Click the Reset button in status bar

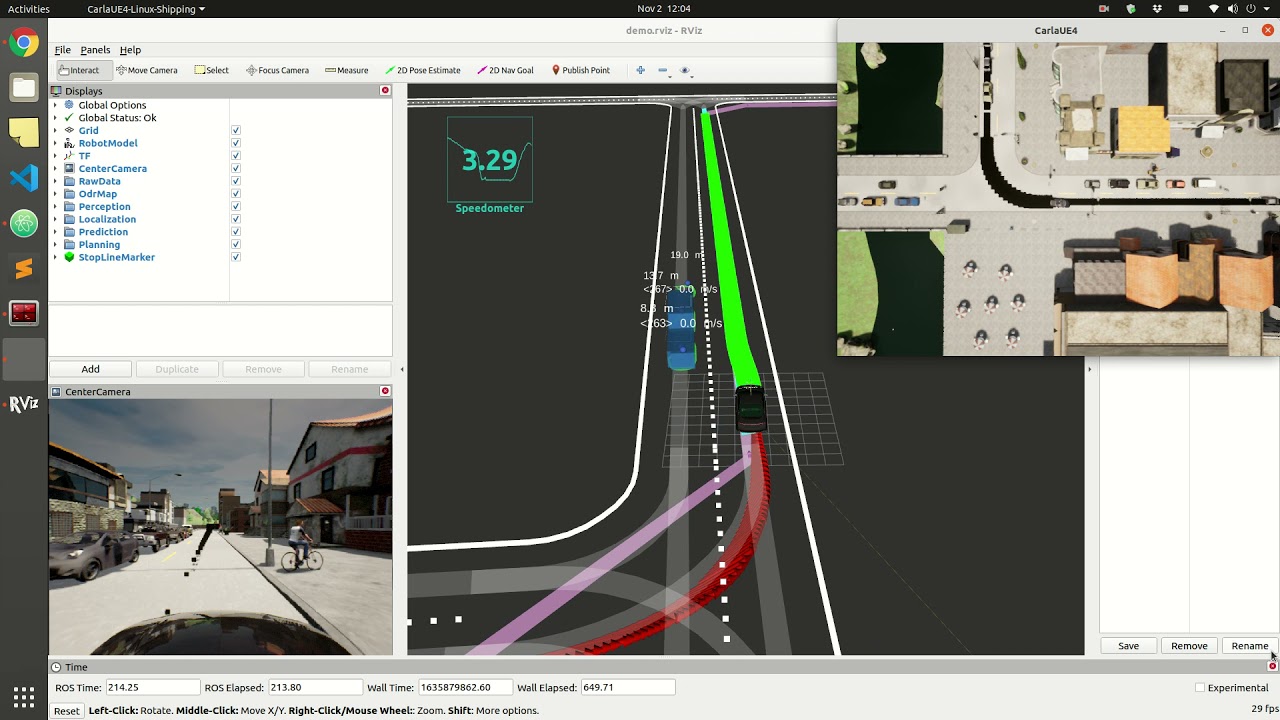click(67, 711)
